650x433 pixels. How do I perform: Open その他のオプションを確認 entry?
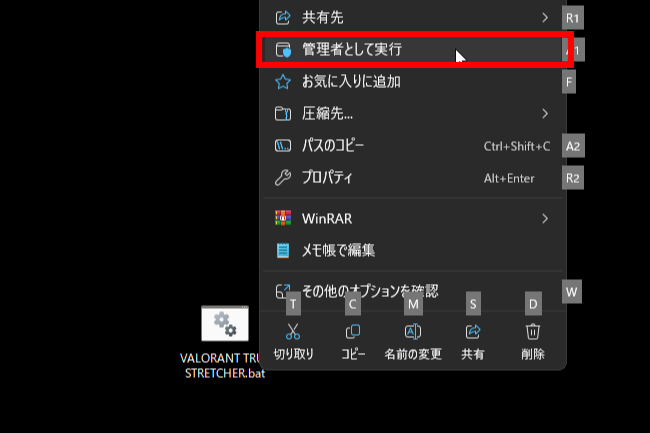412,291
